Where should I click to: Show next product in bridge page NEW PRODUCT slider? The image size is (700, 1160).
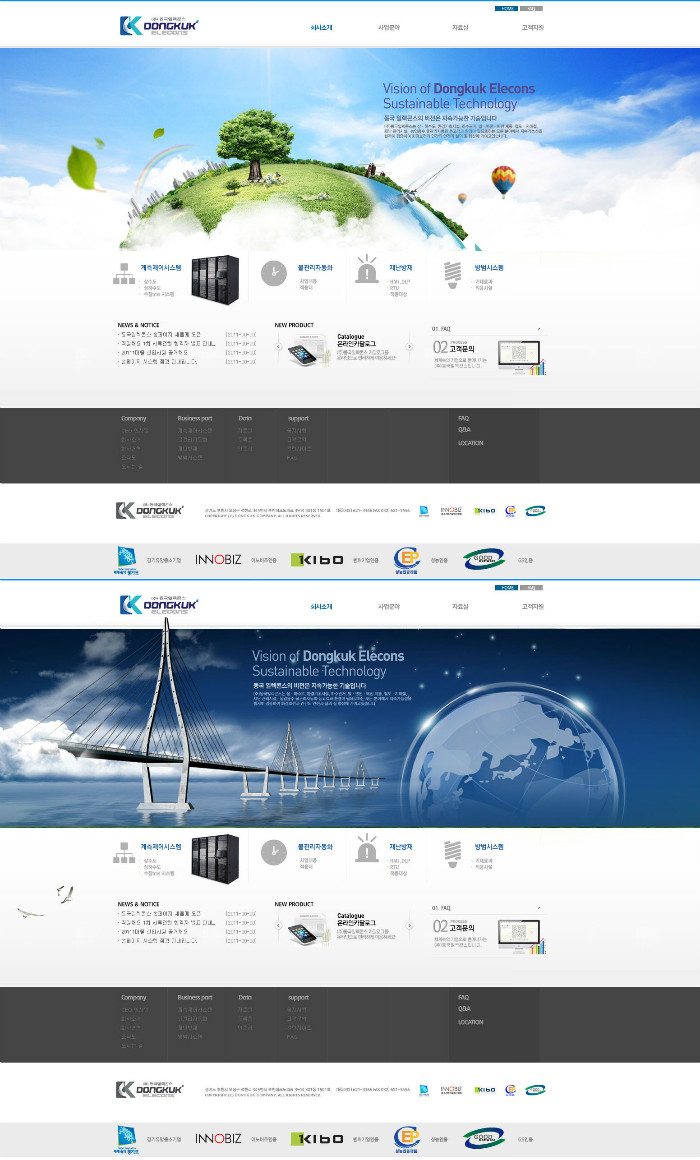click(409, 925)
